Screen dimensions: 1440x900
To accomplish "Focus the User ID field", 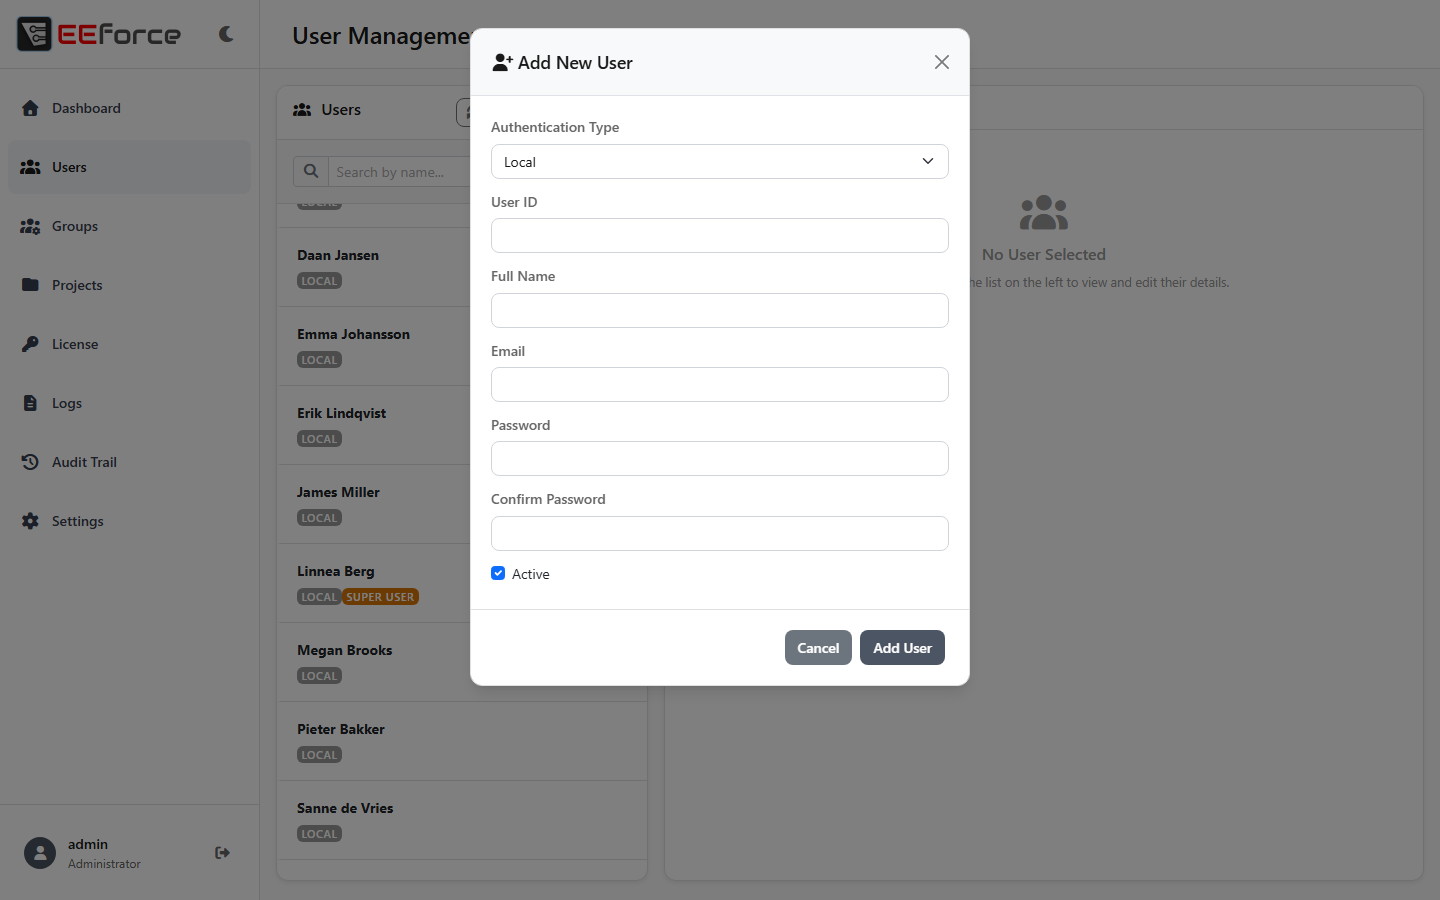I will (720, 236).
